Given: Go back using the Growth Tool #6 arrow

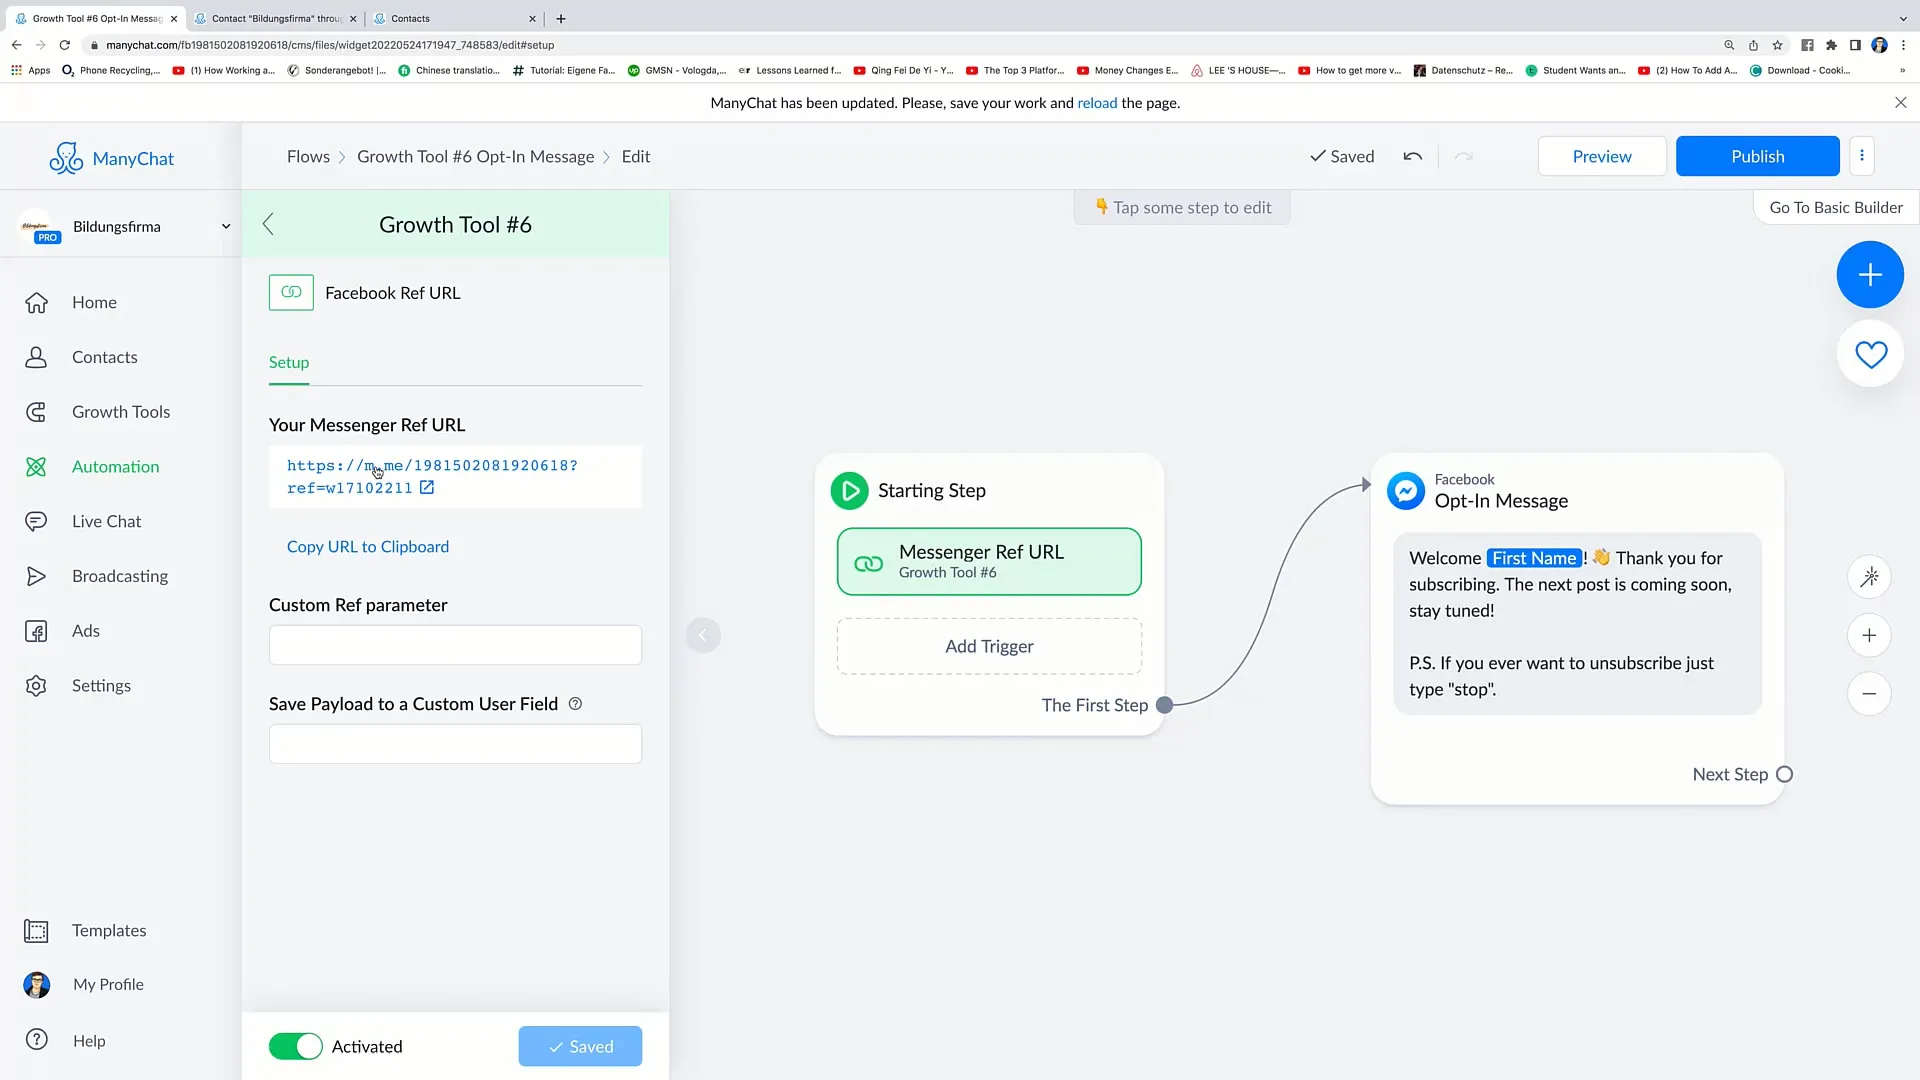Looking at the screenshot, I should click(x=268, y=224).
